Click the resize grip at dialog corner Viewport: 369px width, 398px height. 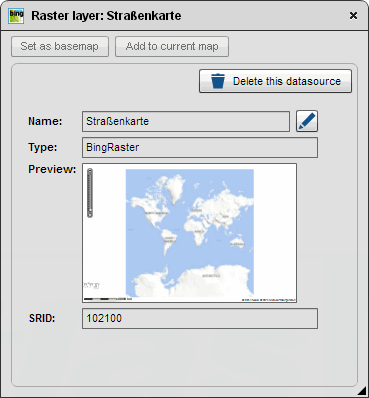[x=363, y=392]
